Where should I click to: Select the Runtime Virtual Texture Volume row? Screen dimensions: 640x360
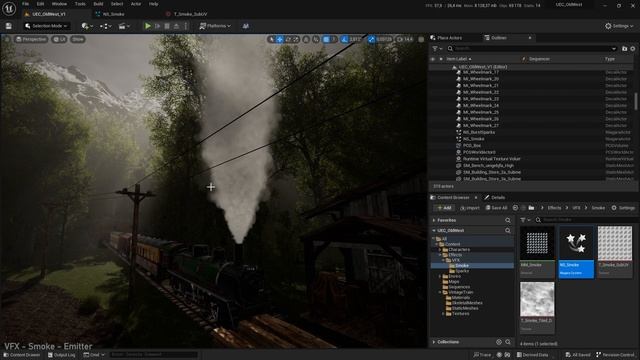tap(531, 159)
